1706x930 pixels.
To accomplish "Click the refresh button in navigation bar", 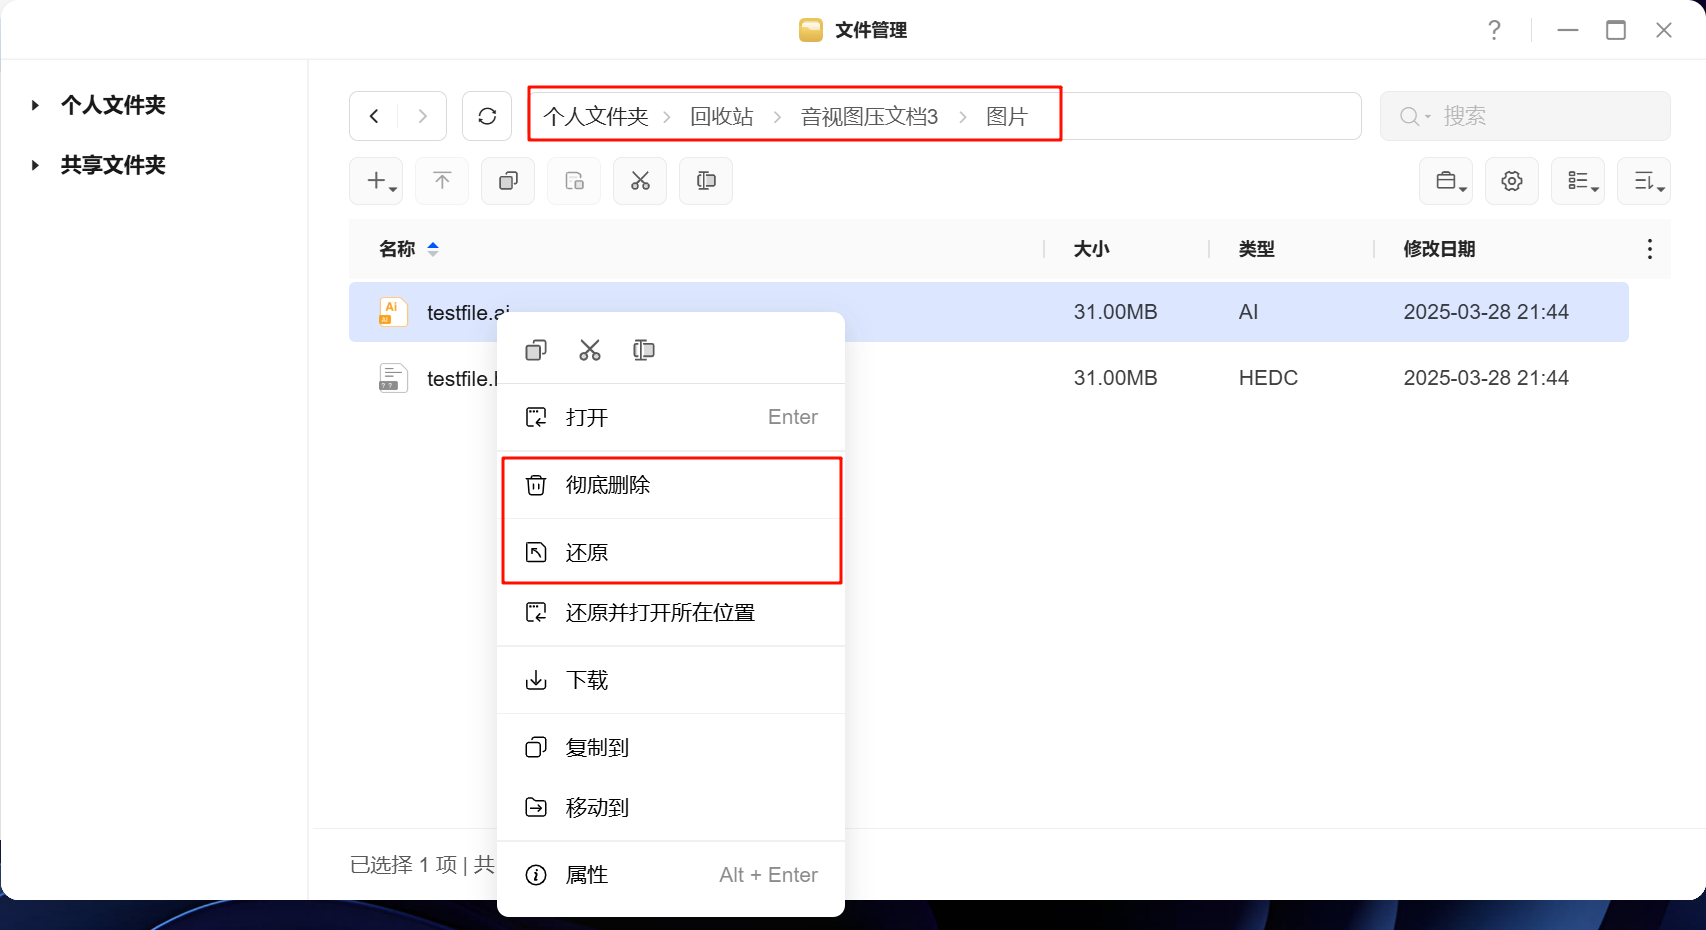I will coord(487,116).
